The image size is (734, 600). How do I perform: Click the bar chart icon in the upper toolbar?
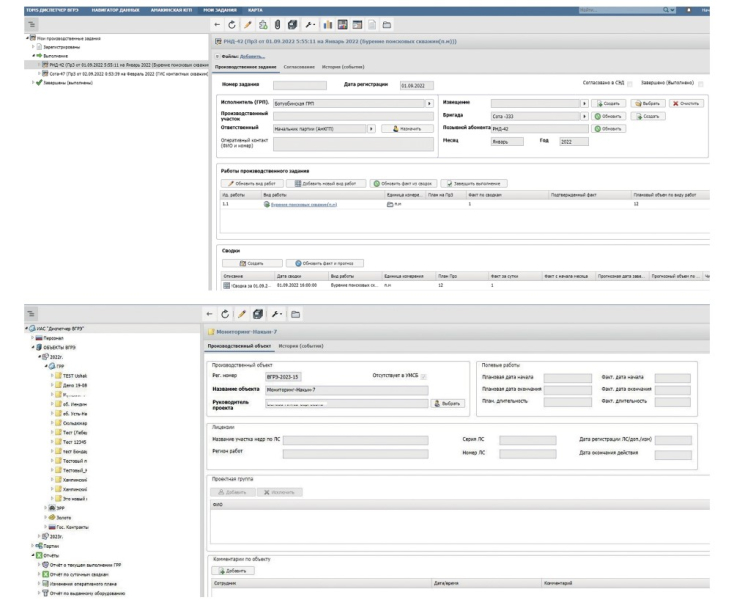[x=328, y=25]
